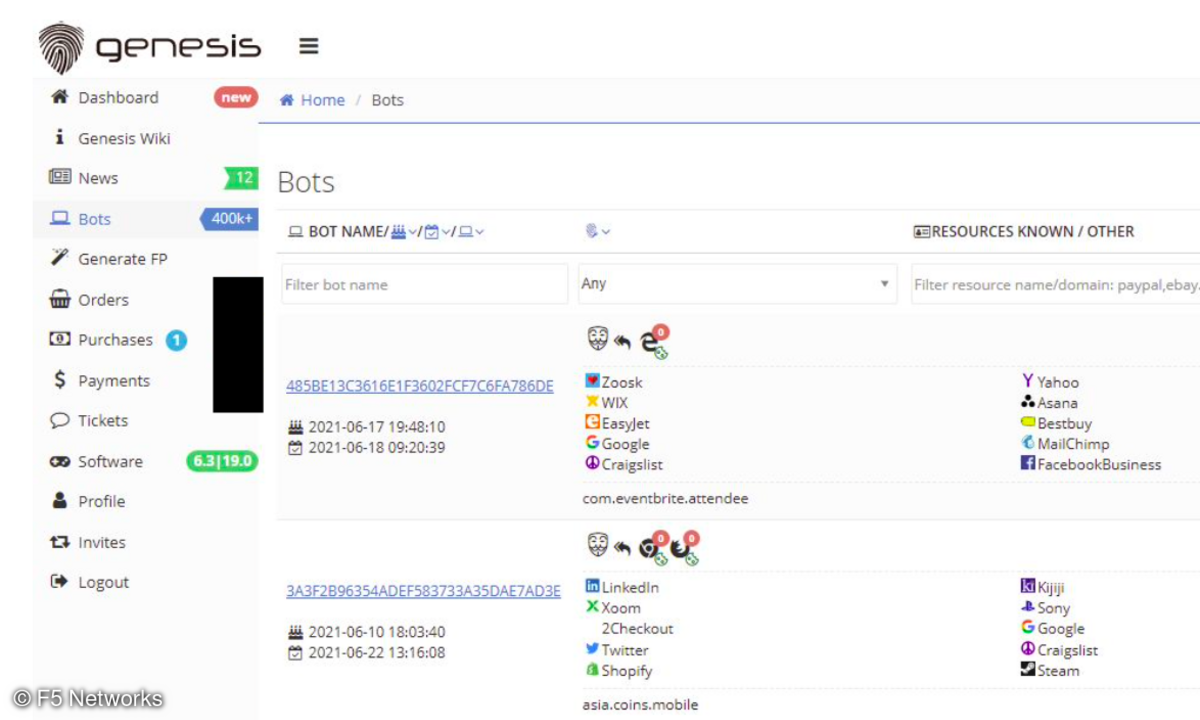Screen dimensions: 1200x720
Task: Click the LinkedIn logo icon
Action: coord(593,586)
